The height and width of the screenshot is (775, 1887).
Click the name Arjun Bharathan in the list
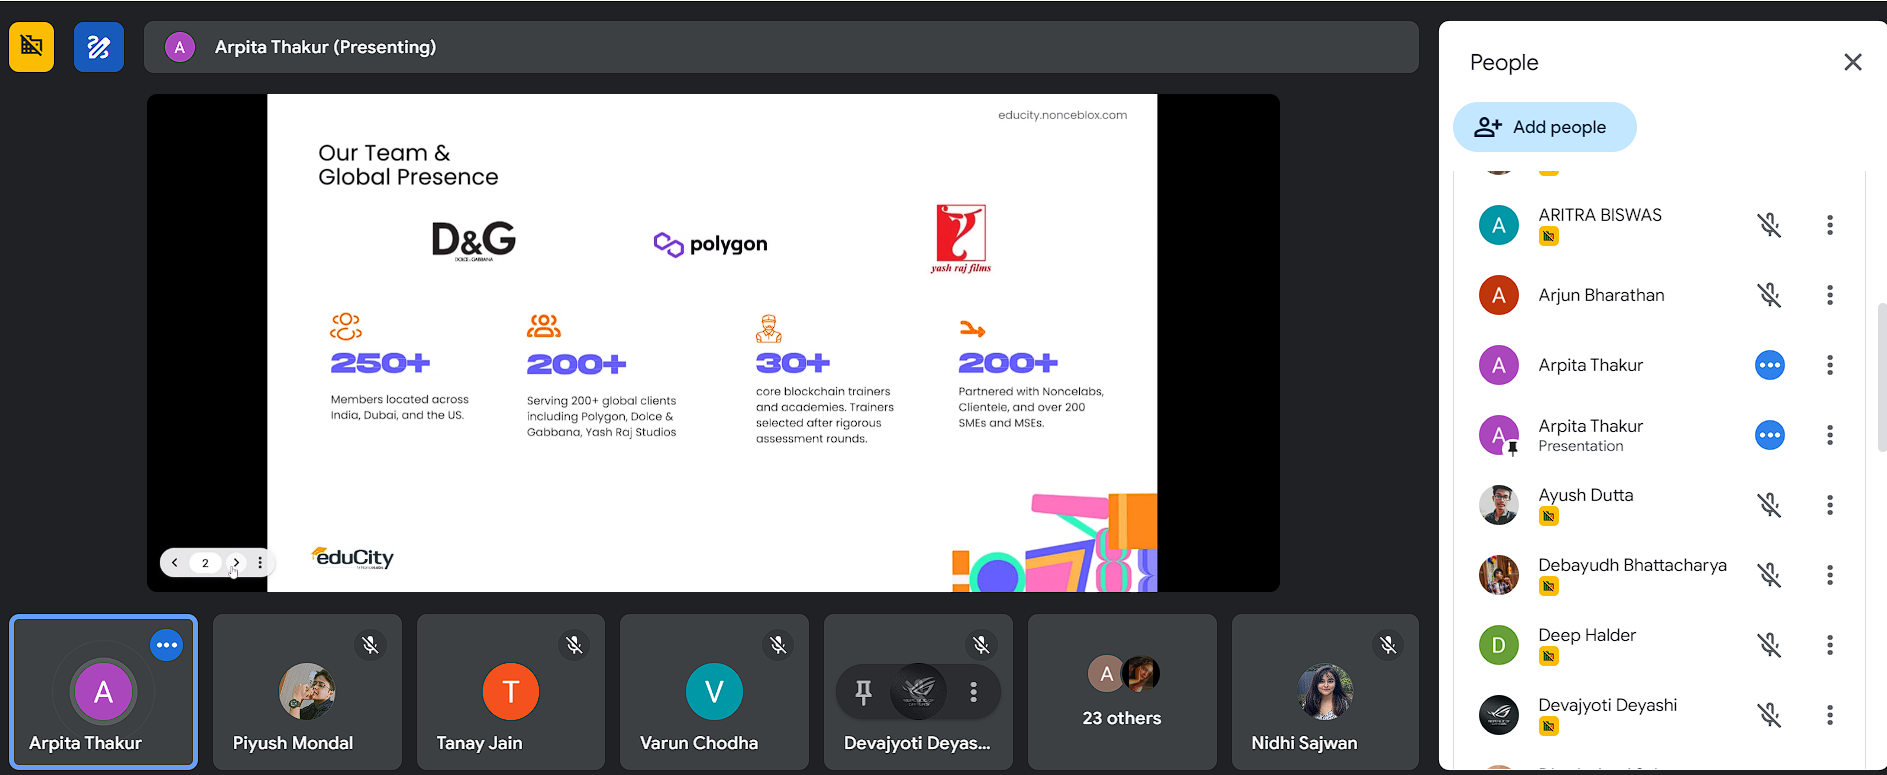(1601, 295)
